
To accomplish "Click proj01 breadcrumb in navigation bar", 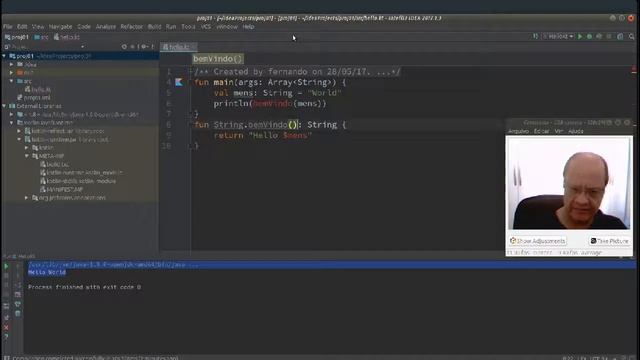I will point(17,37).
